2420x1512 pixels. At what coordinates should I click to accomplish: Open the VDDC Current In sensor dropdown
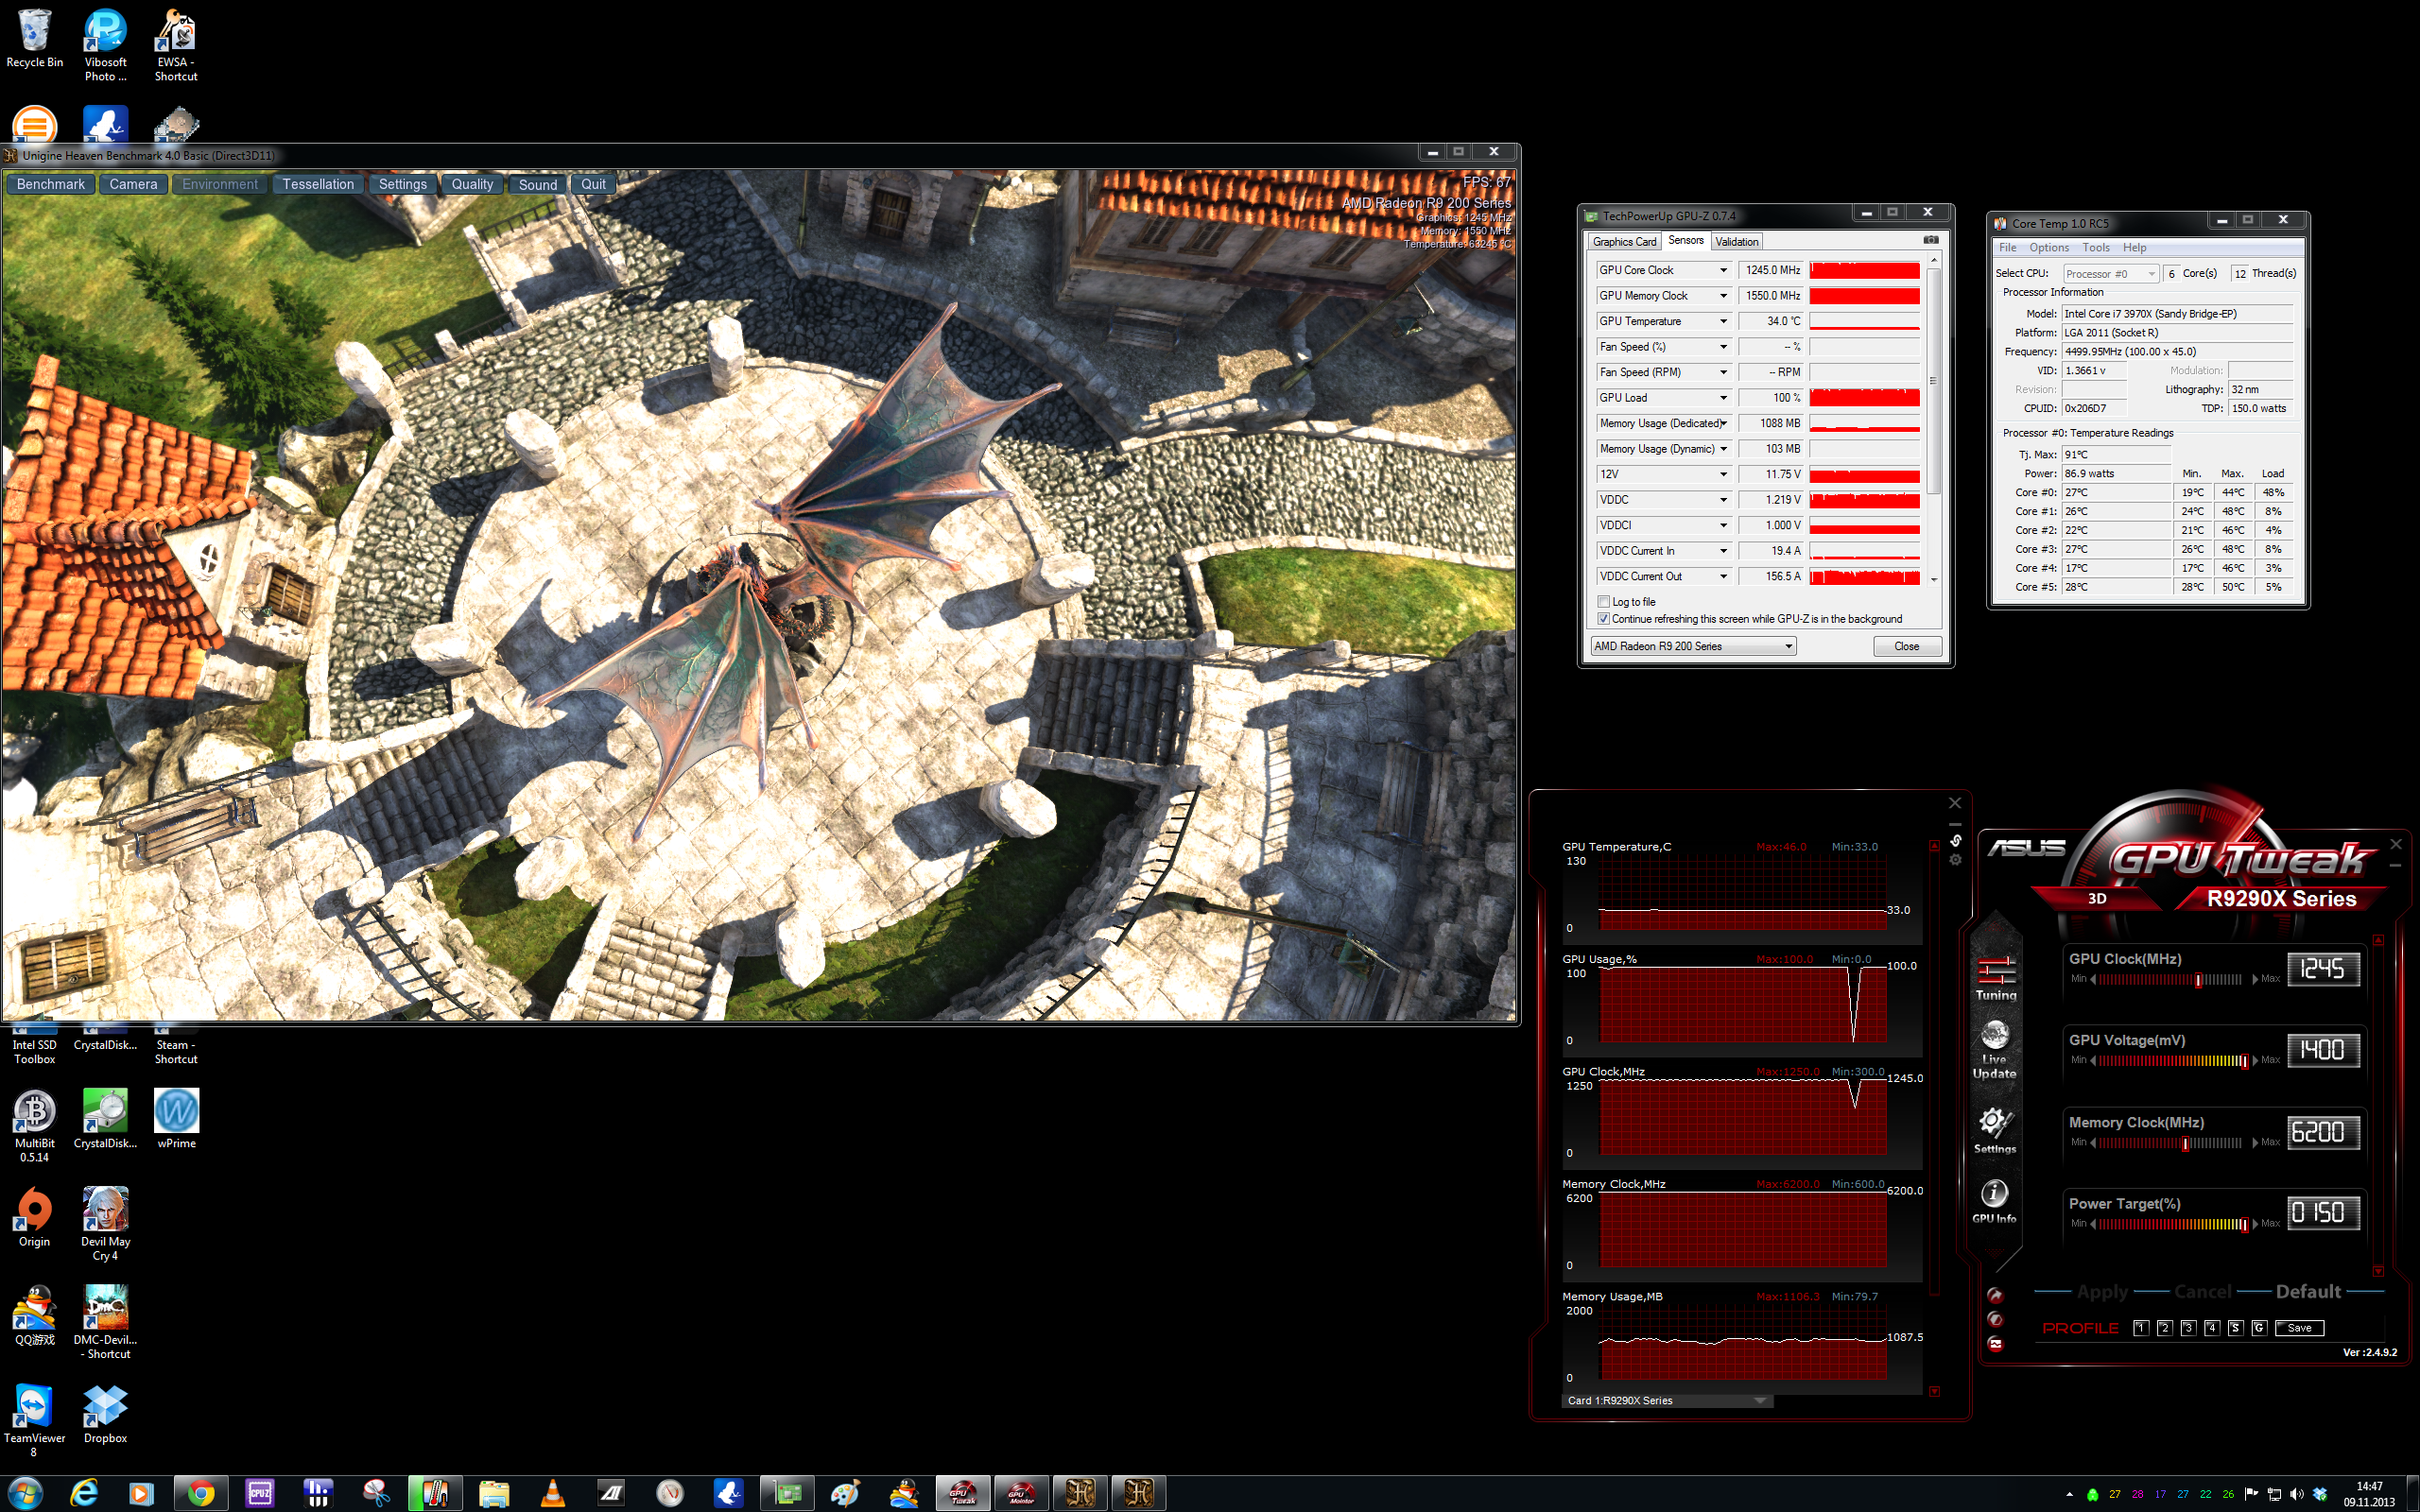click(x=1723, y=551)
